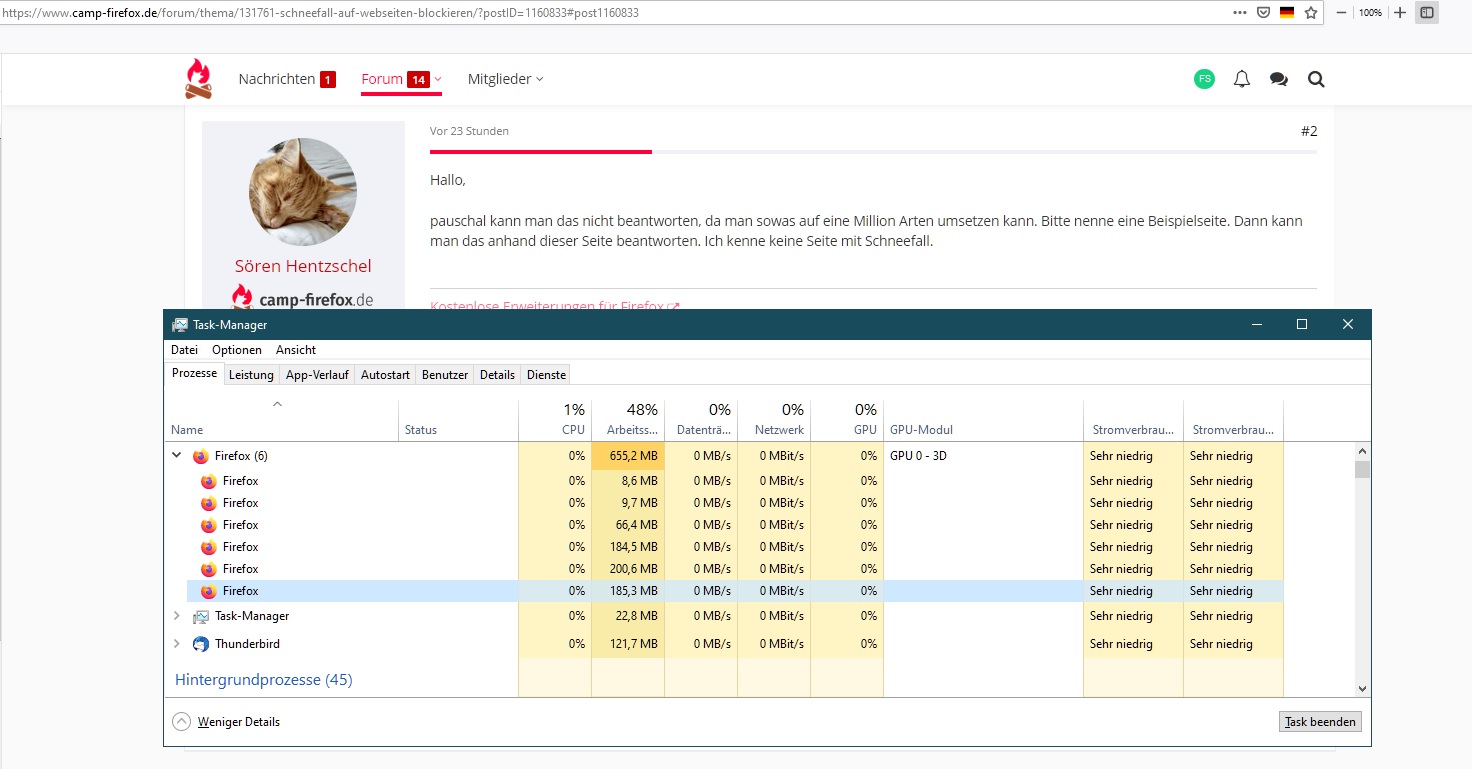
Task: Click the forum search magnifier icon
Action: (x=1316, y=79)
